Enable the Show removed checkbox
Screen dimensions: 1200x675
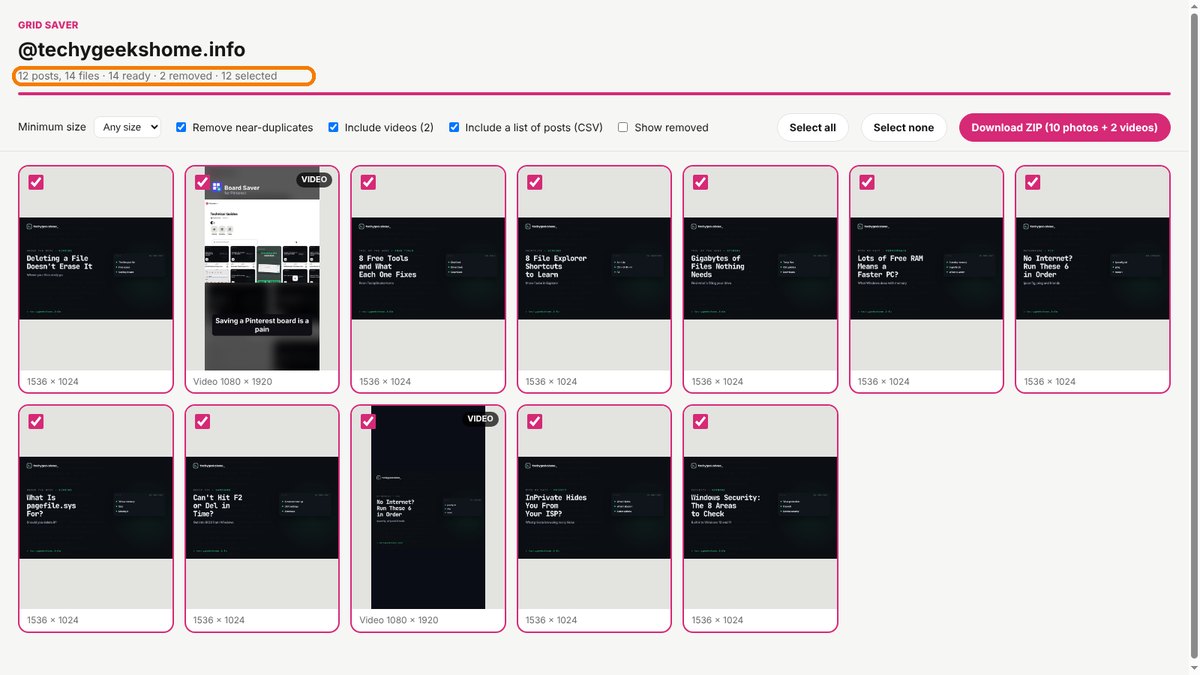(623, 127)
